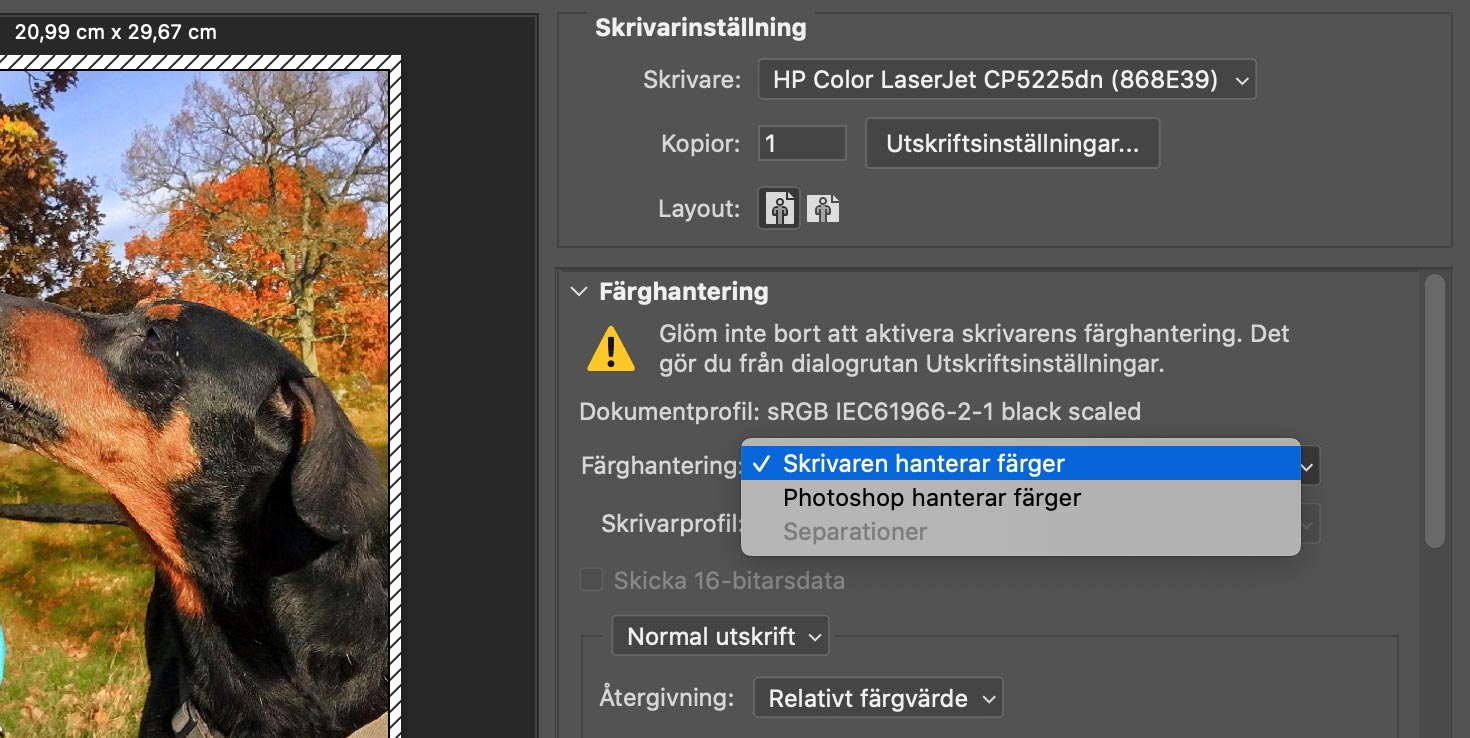The width and height of the screenshot is (1470, 738).
Task: Open the Normal utskrift dropdown
Action: pos(720,636)
